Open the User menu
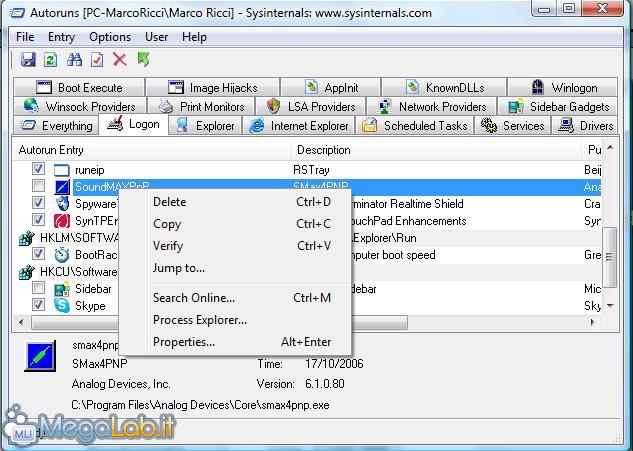633x451 pixels. (156, 37)
